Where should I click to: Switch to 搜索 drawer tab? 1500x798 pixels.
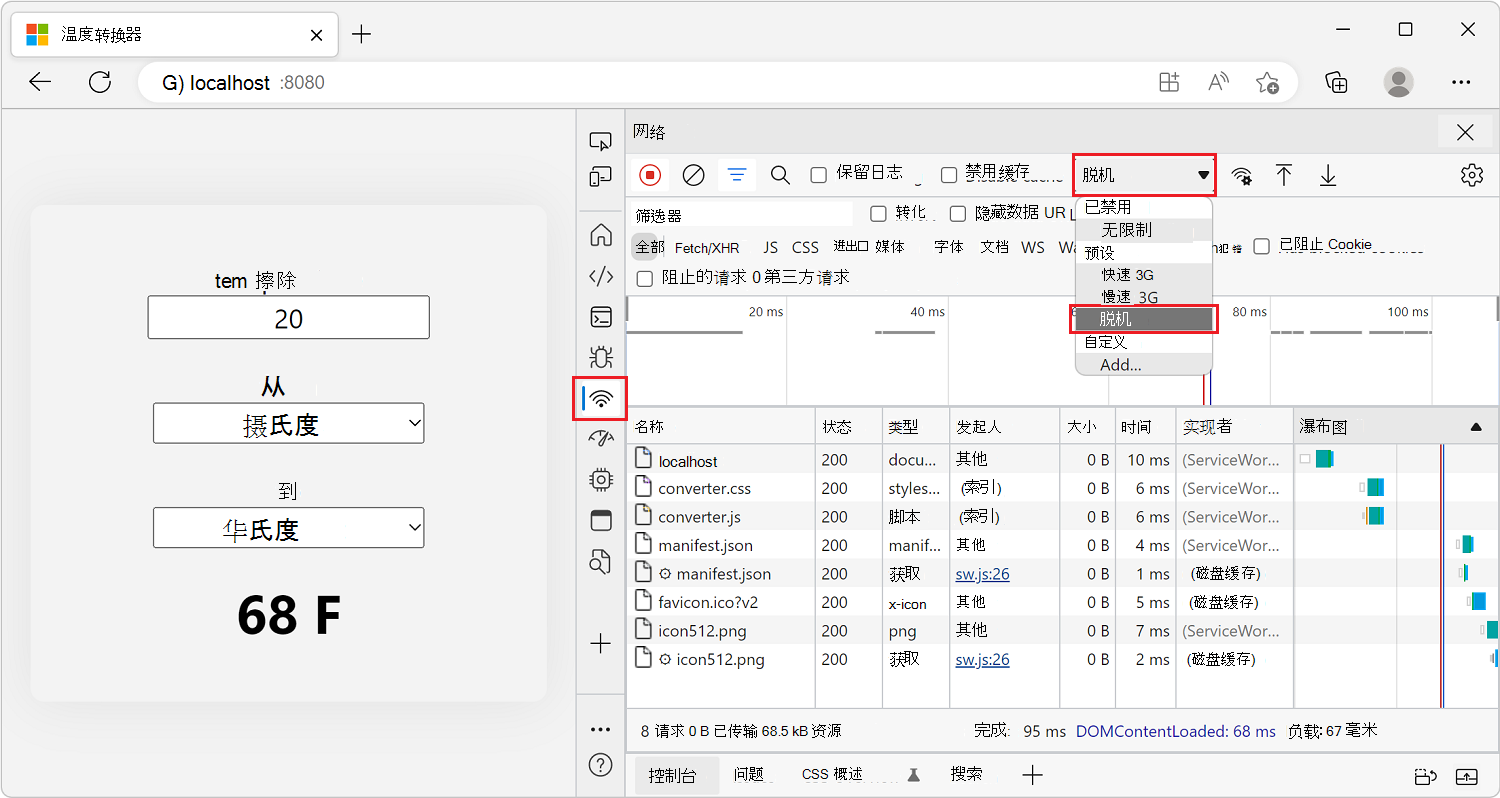tap(966, 775)
